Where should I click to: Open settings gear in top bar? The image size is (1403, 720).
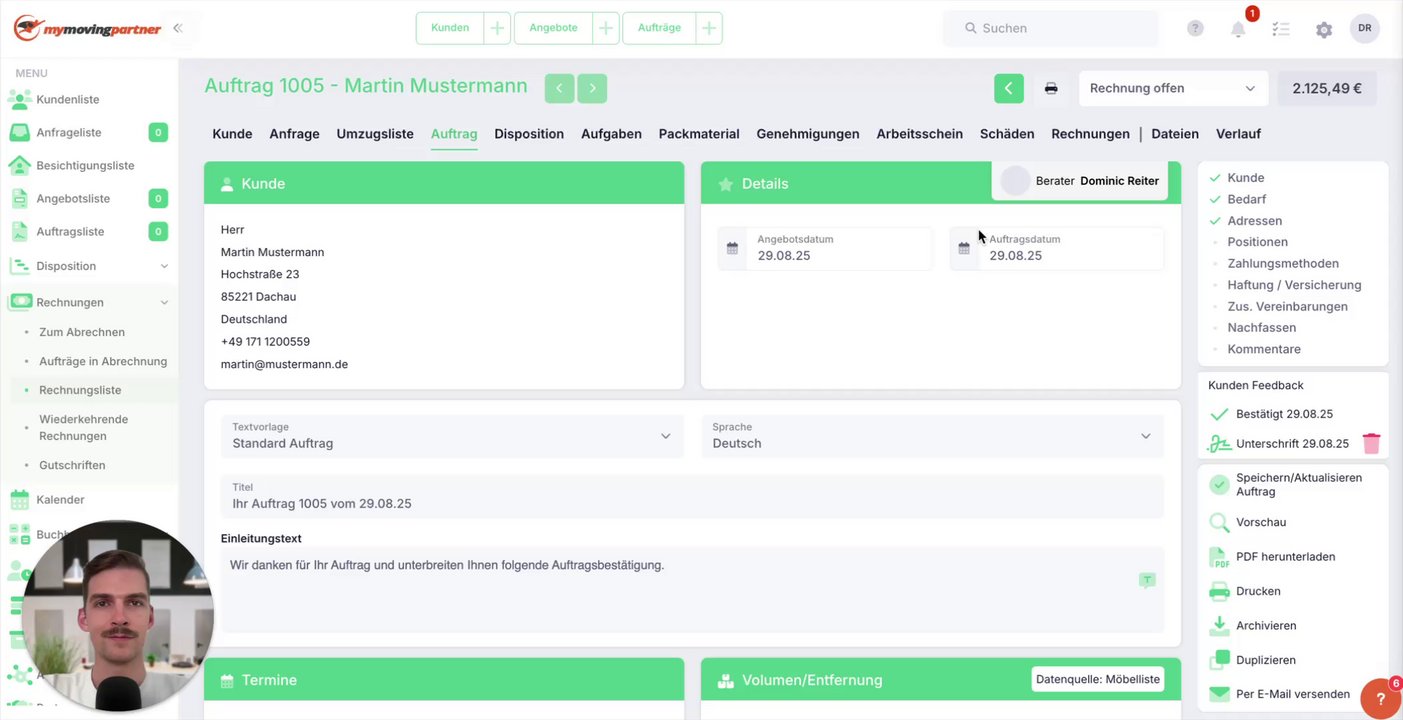[1324, 30]
